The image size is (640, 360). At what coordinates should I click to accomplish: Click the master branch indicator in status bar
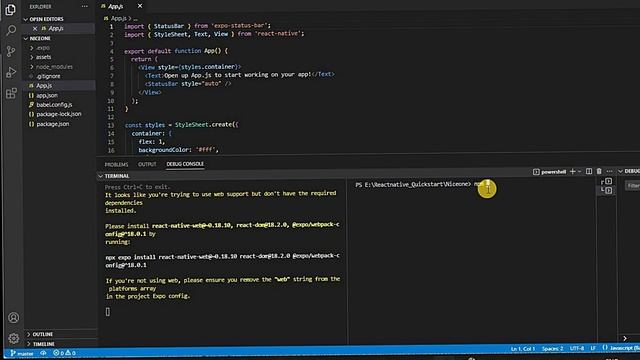22,353
